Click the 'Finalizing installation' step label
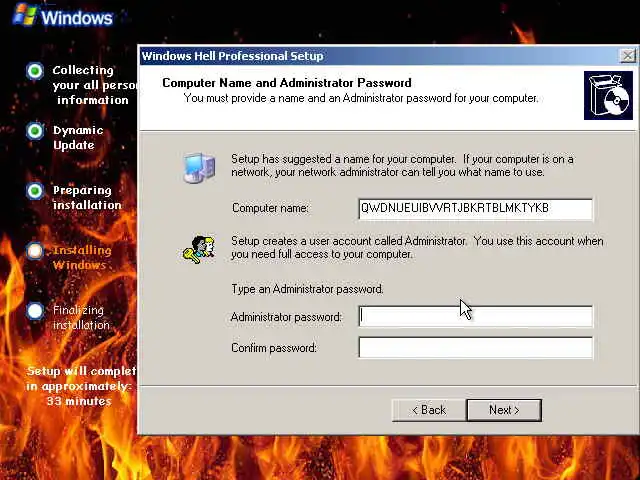This screenshot has height=480, width=640. coord(81,318)
